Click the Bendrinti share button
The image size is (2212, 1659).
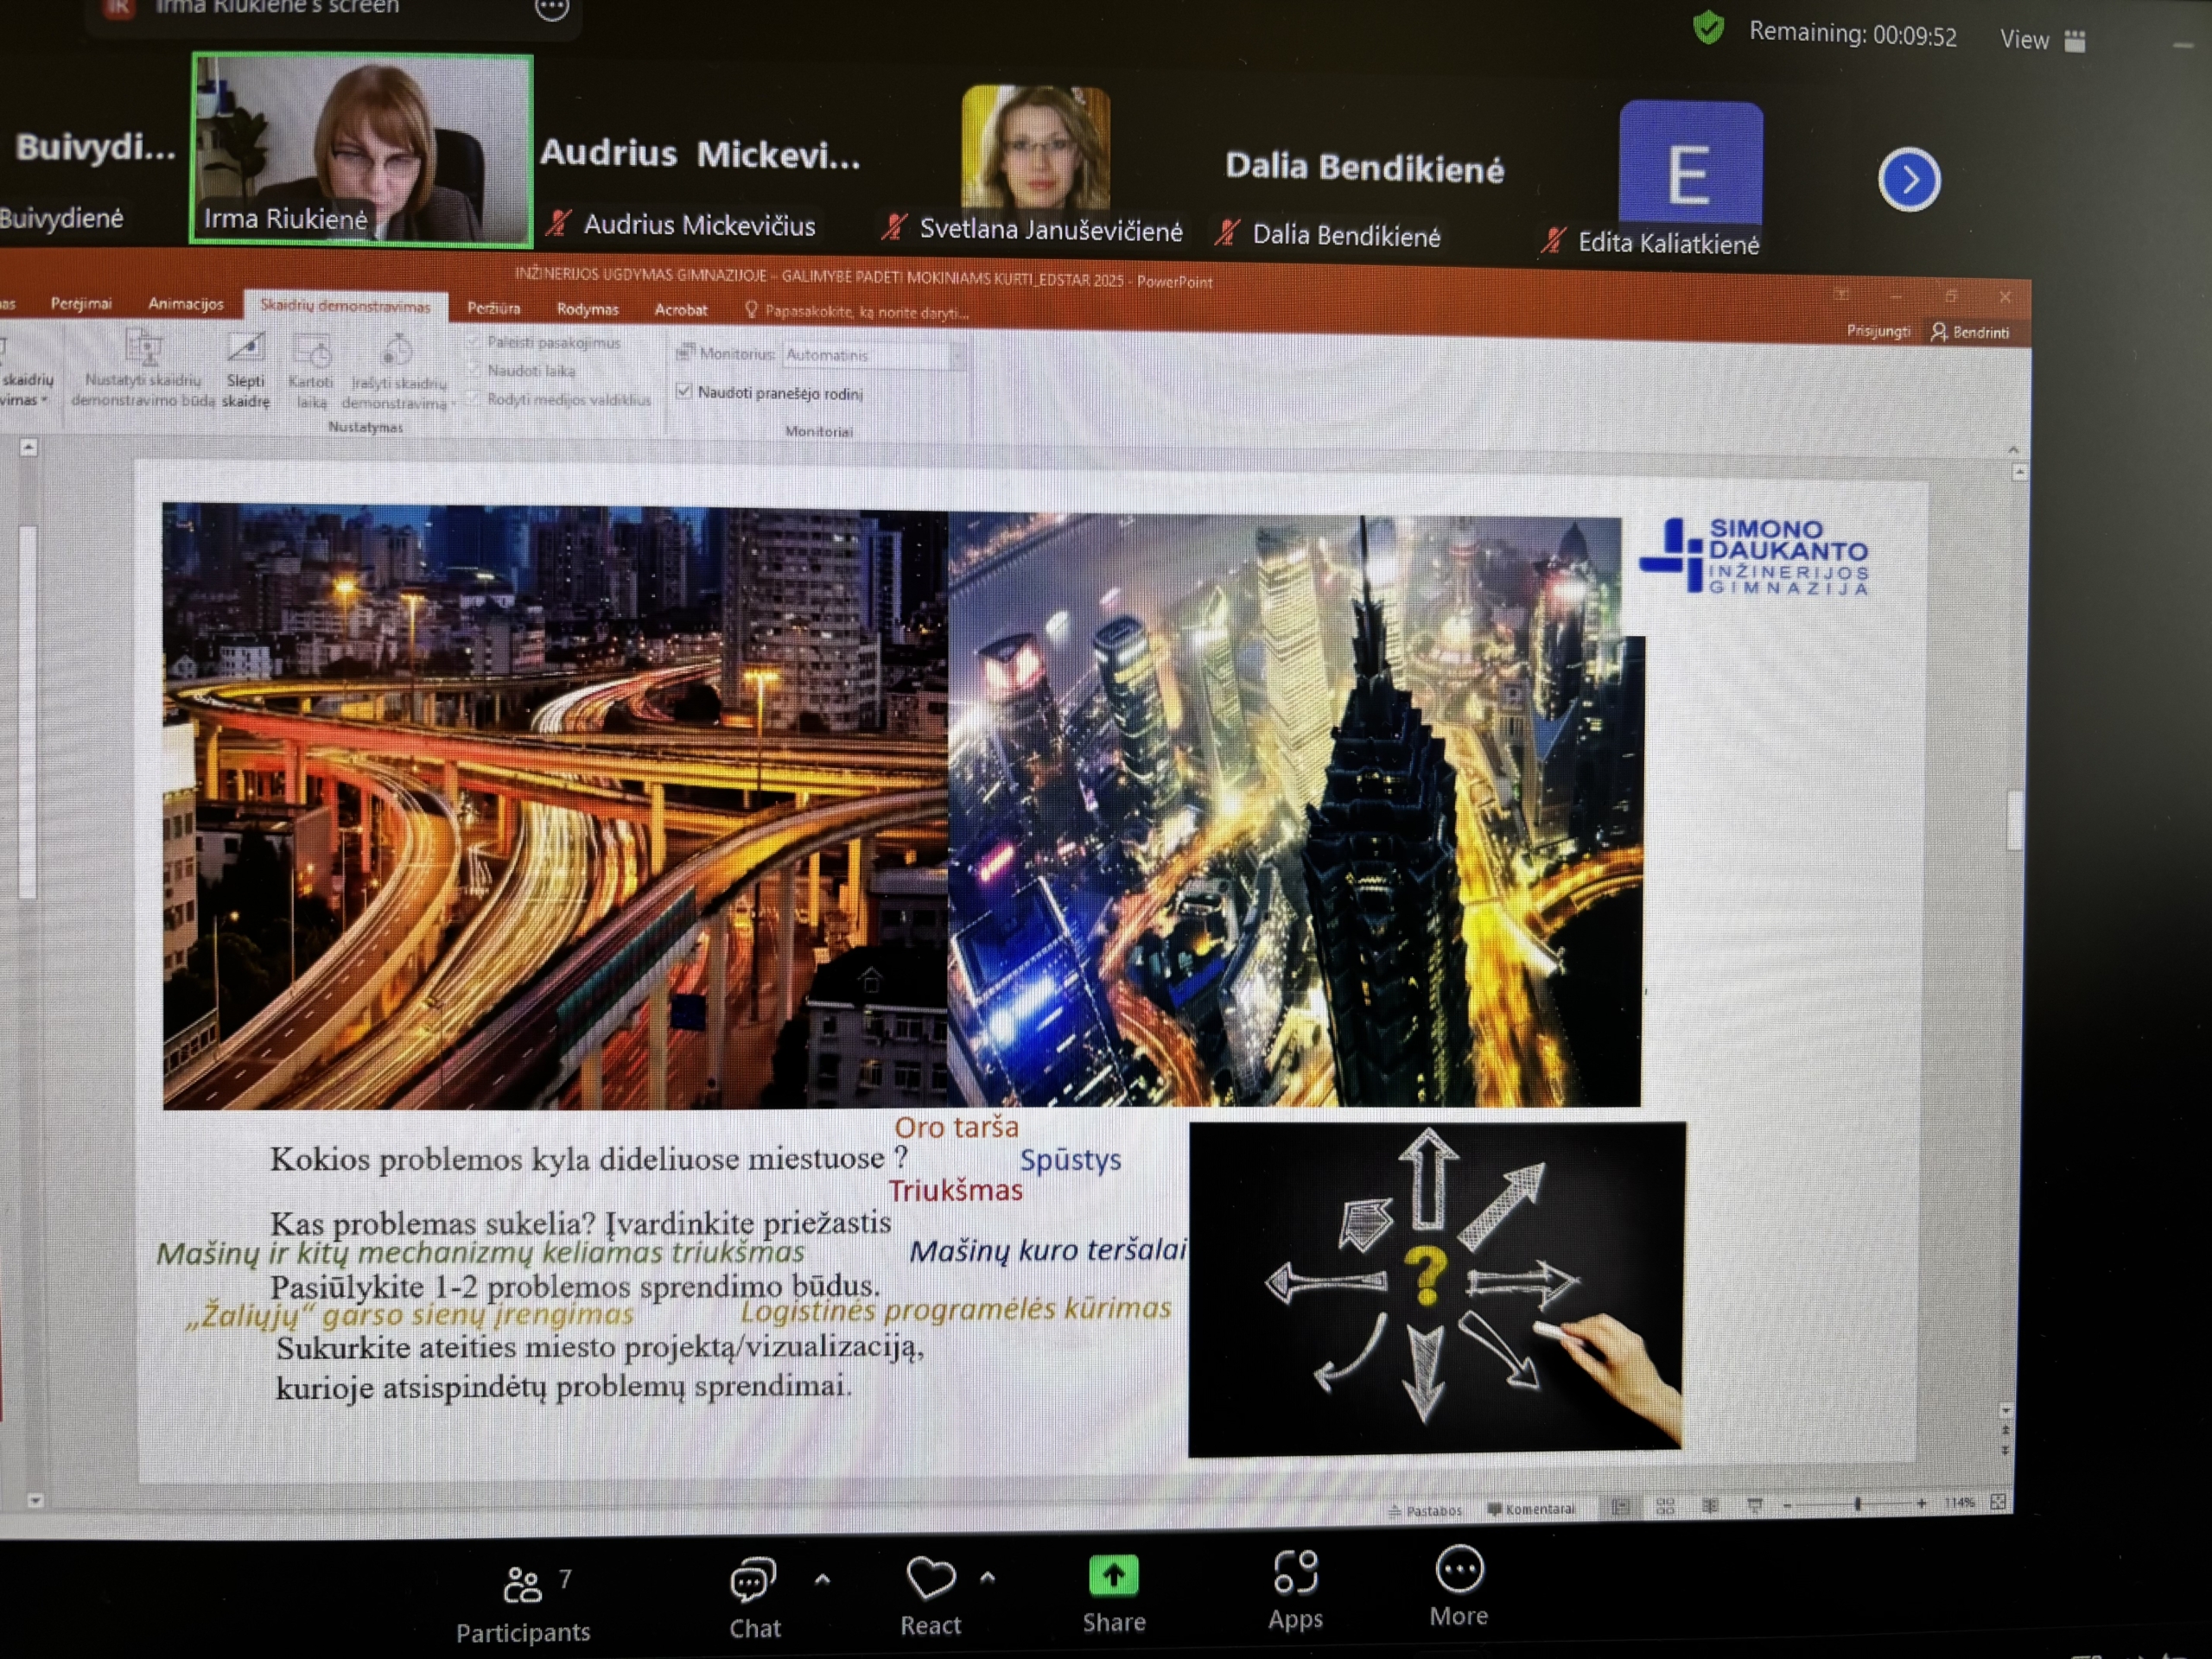1970,332
